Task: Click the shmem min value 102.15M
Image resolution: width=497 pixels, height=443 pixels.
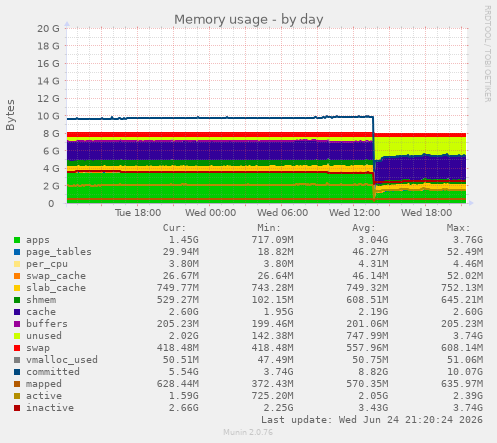Action: click(272, 300)
